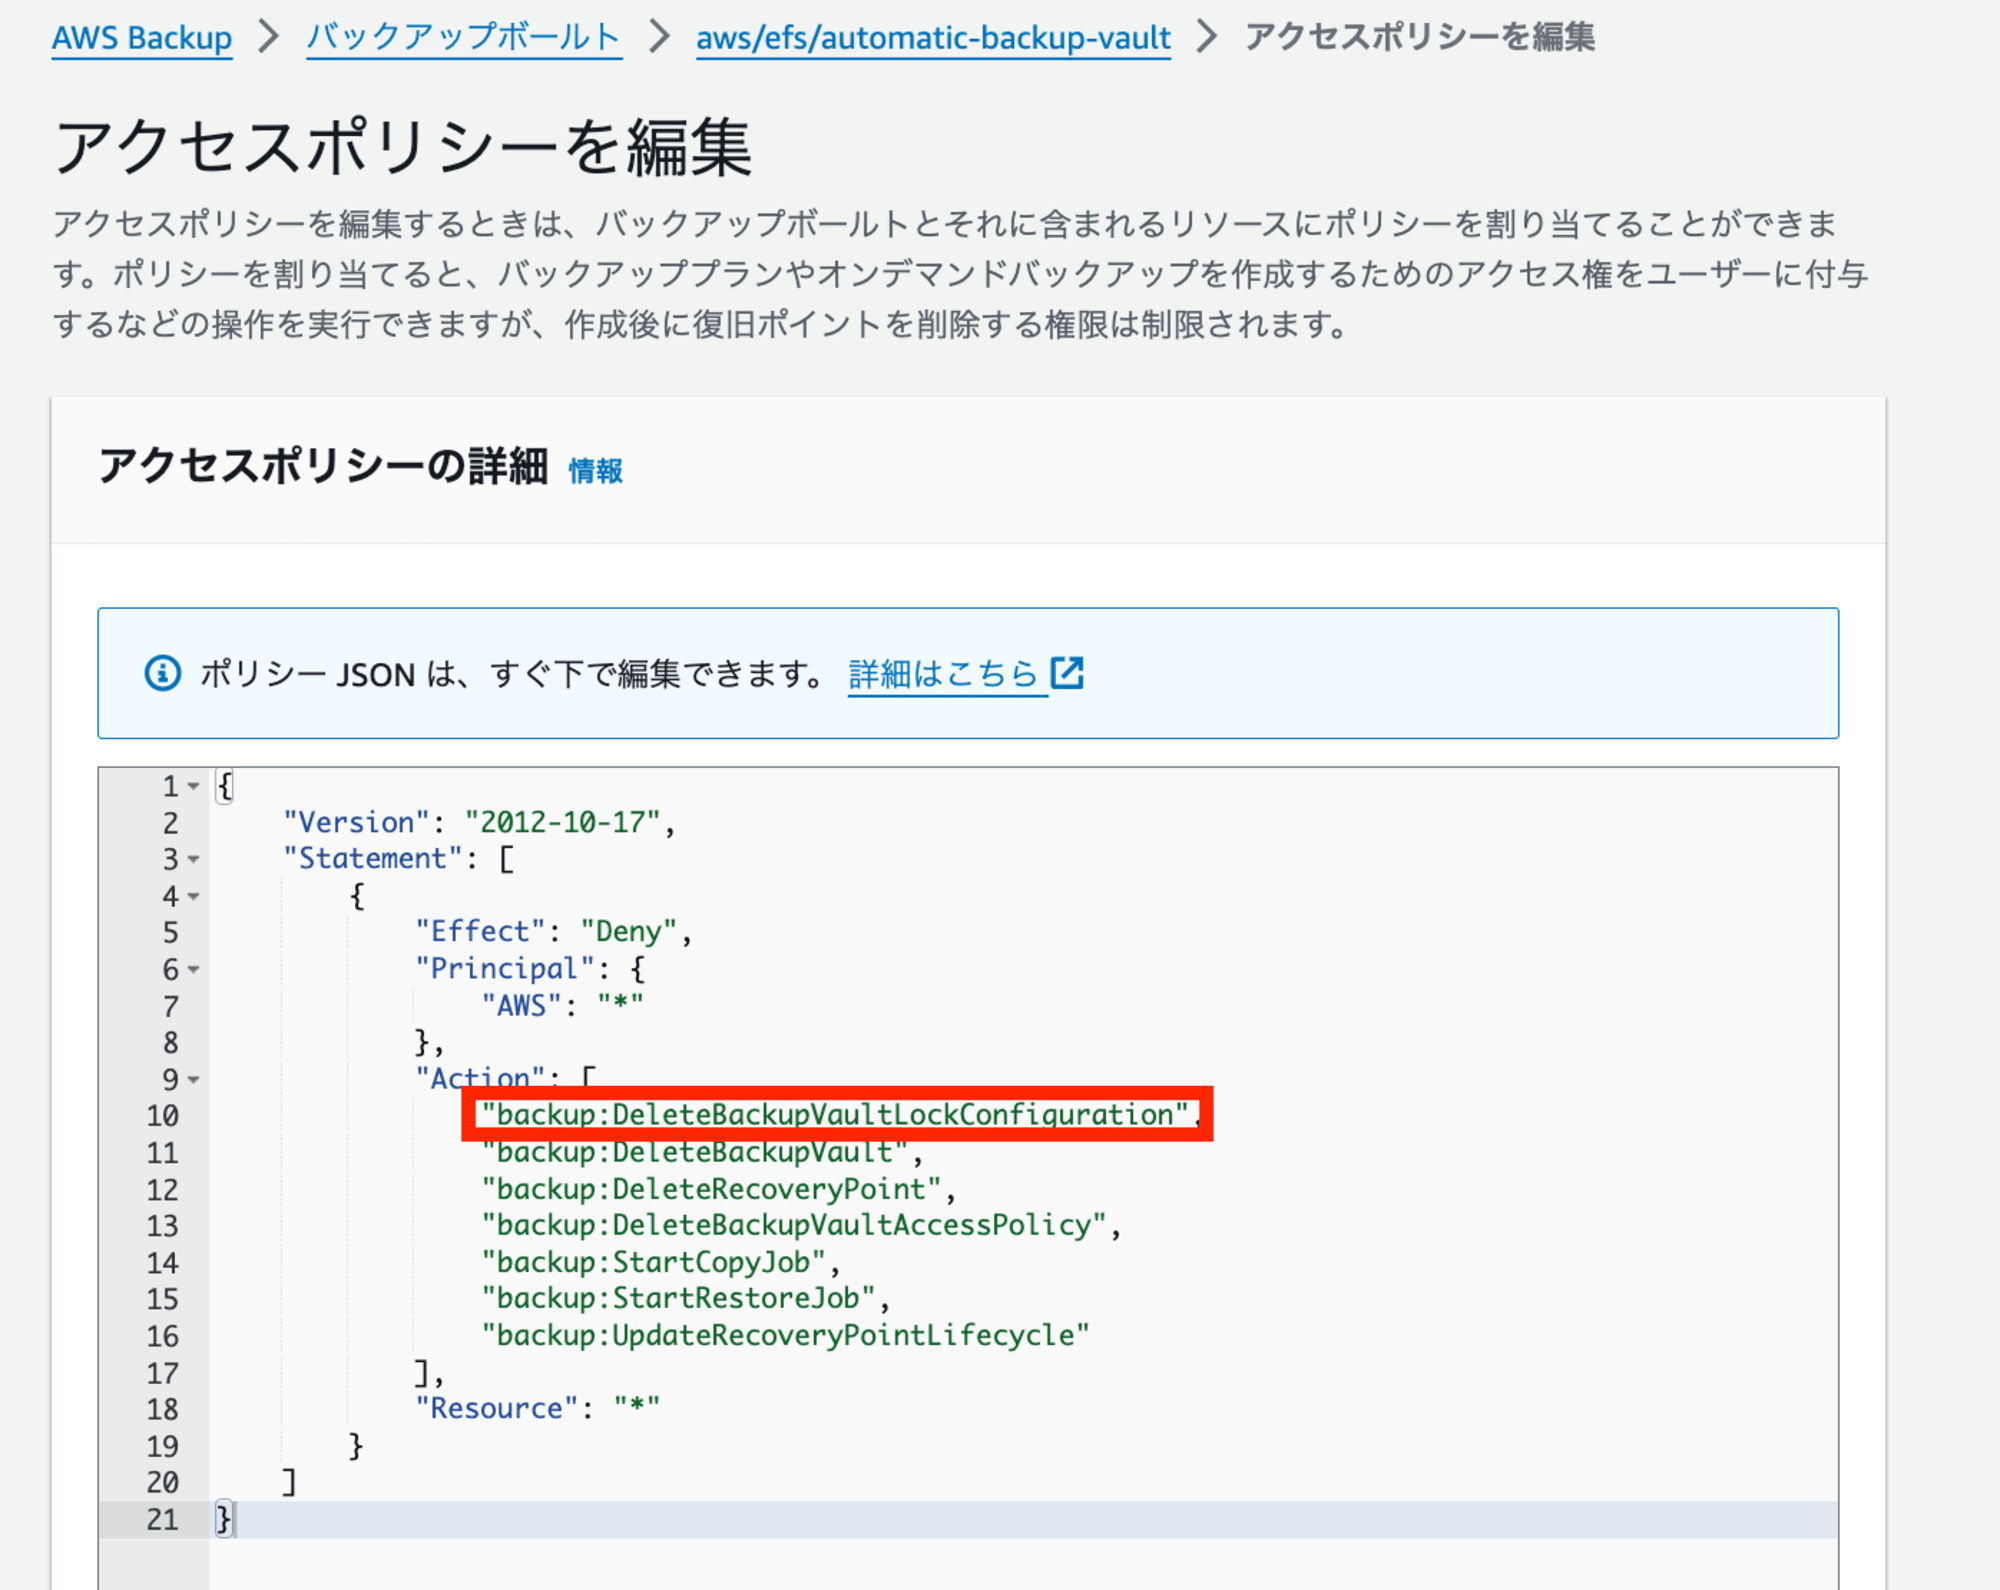Open the AWS Backup breadcrumb link
Image resolution: width=2000 pixels, height=1590 pixels.
(x=141, y=37)
